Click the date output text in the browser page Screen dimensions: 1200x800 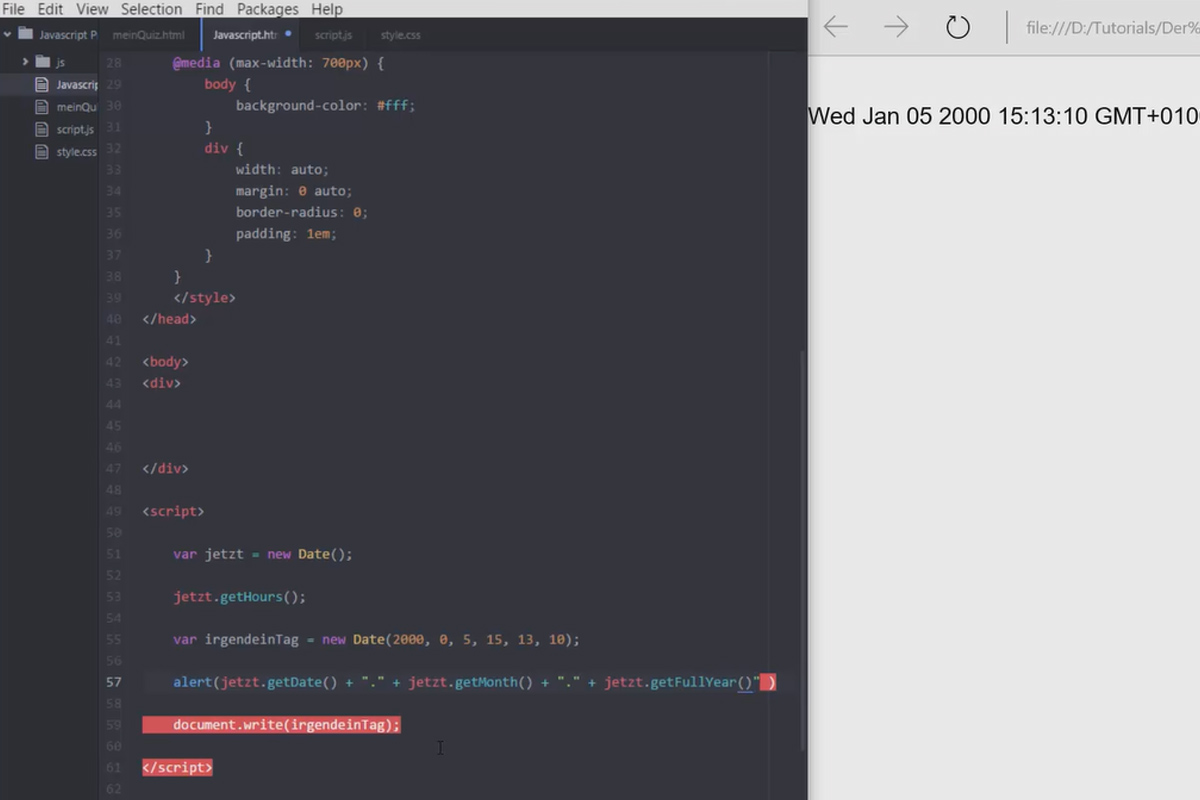pos(1004,116)
